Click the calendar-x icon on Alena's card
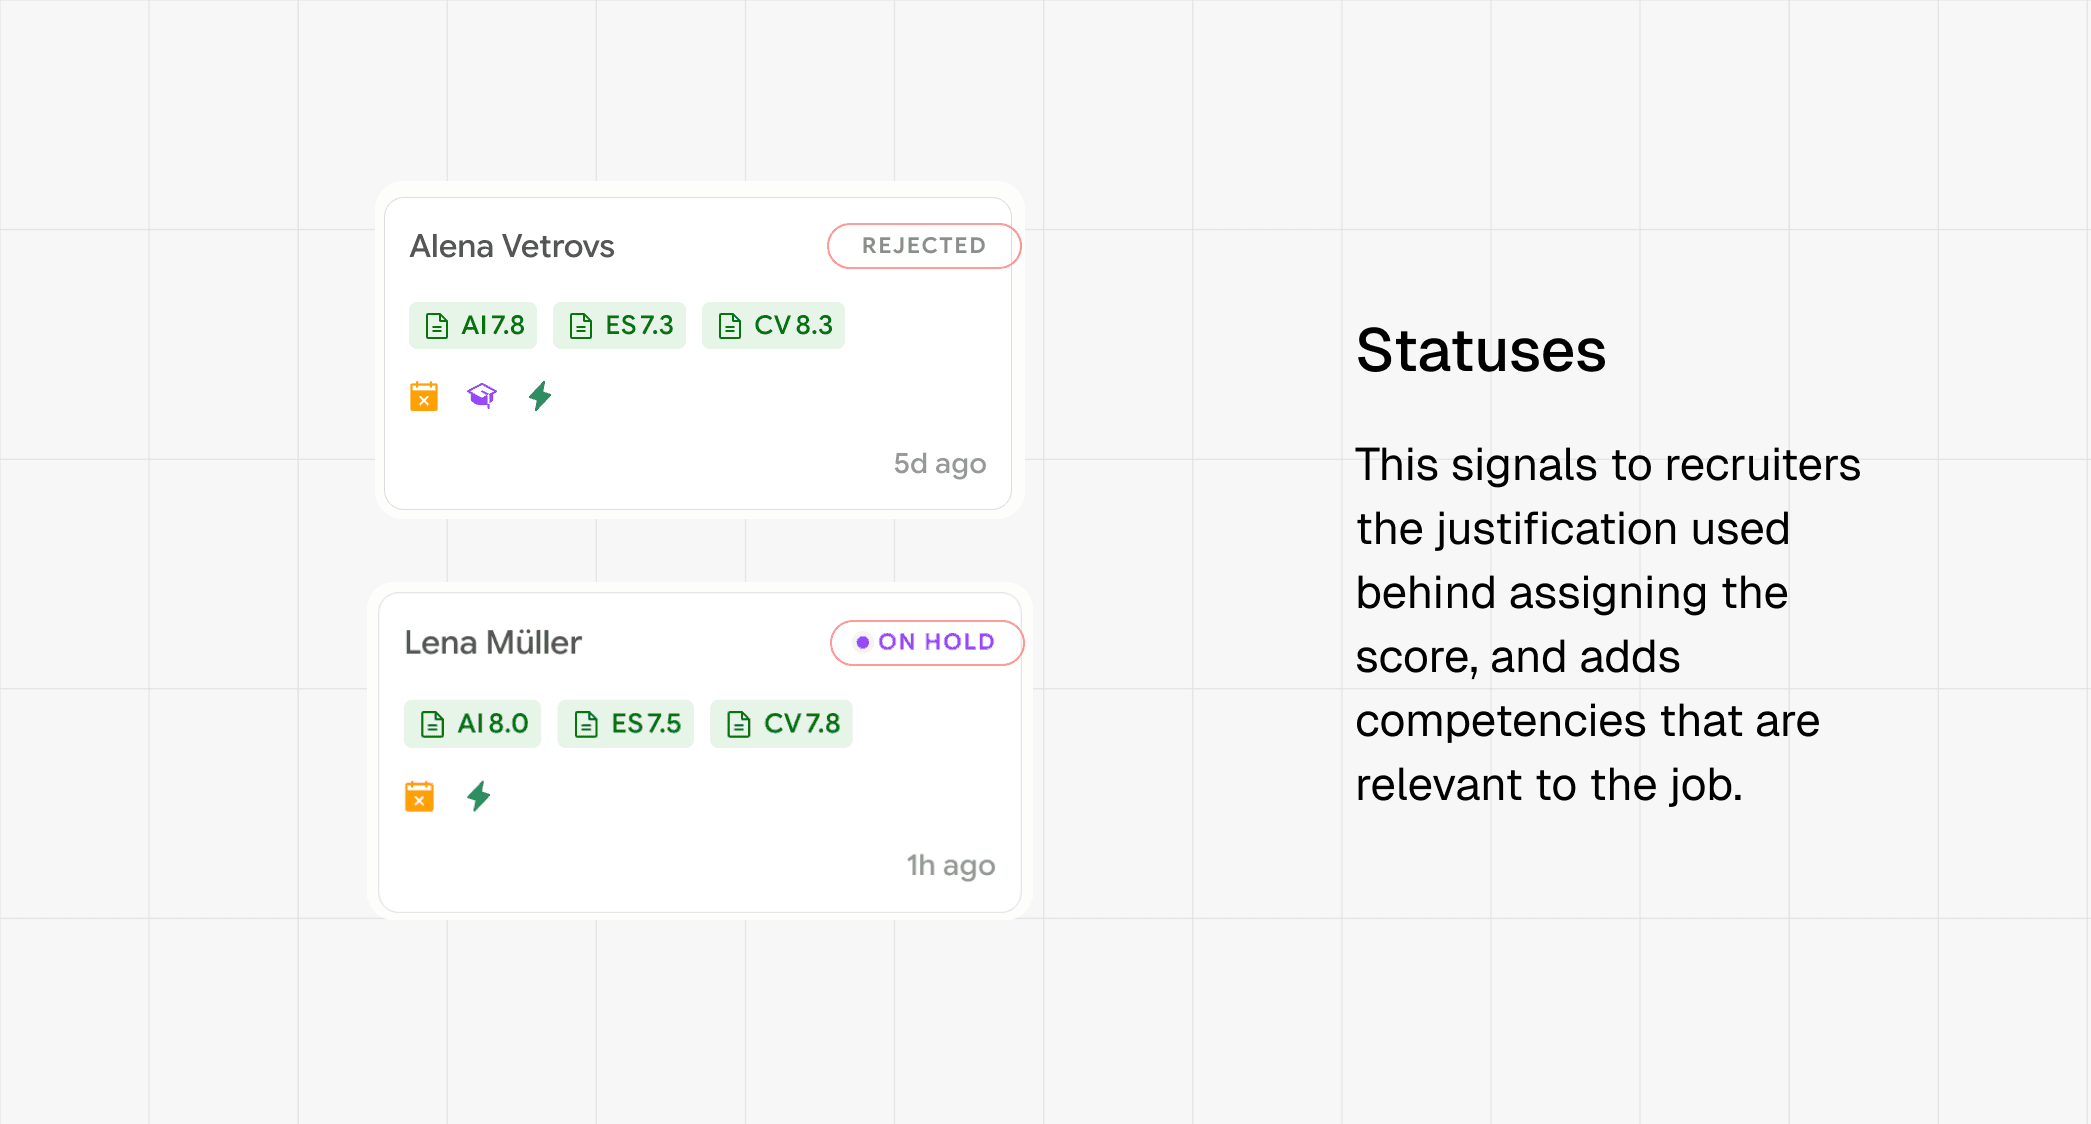This screenshot has height=1124, width=2091. [425, 396]
